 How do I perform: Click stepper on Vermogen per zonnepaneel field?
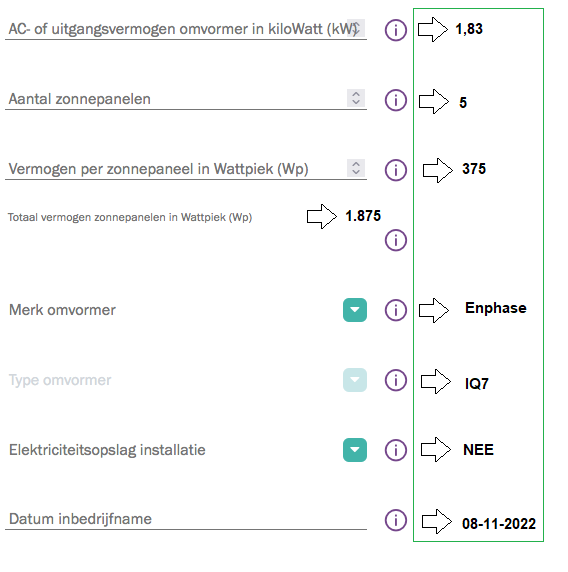tap(356, 168)
